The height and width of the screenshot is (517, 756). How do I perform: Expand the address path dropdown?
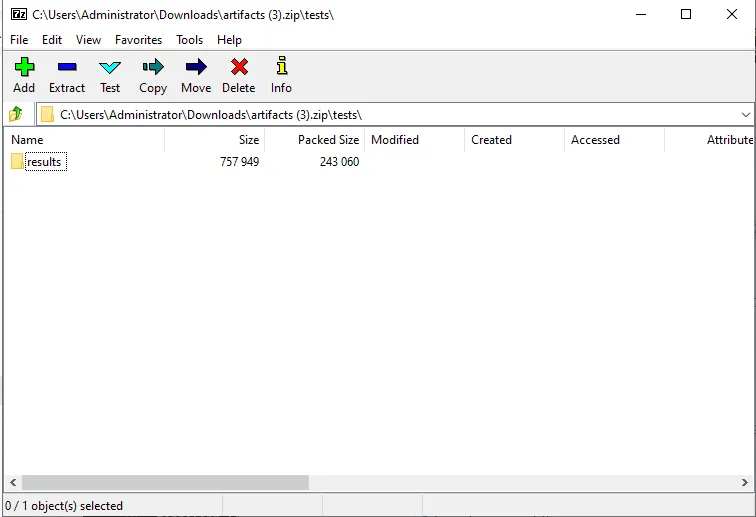pyautogui.click(x=744, y=115)
